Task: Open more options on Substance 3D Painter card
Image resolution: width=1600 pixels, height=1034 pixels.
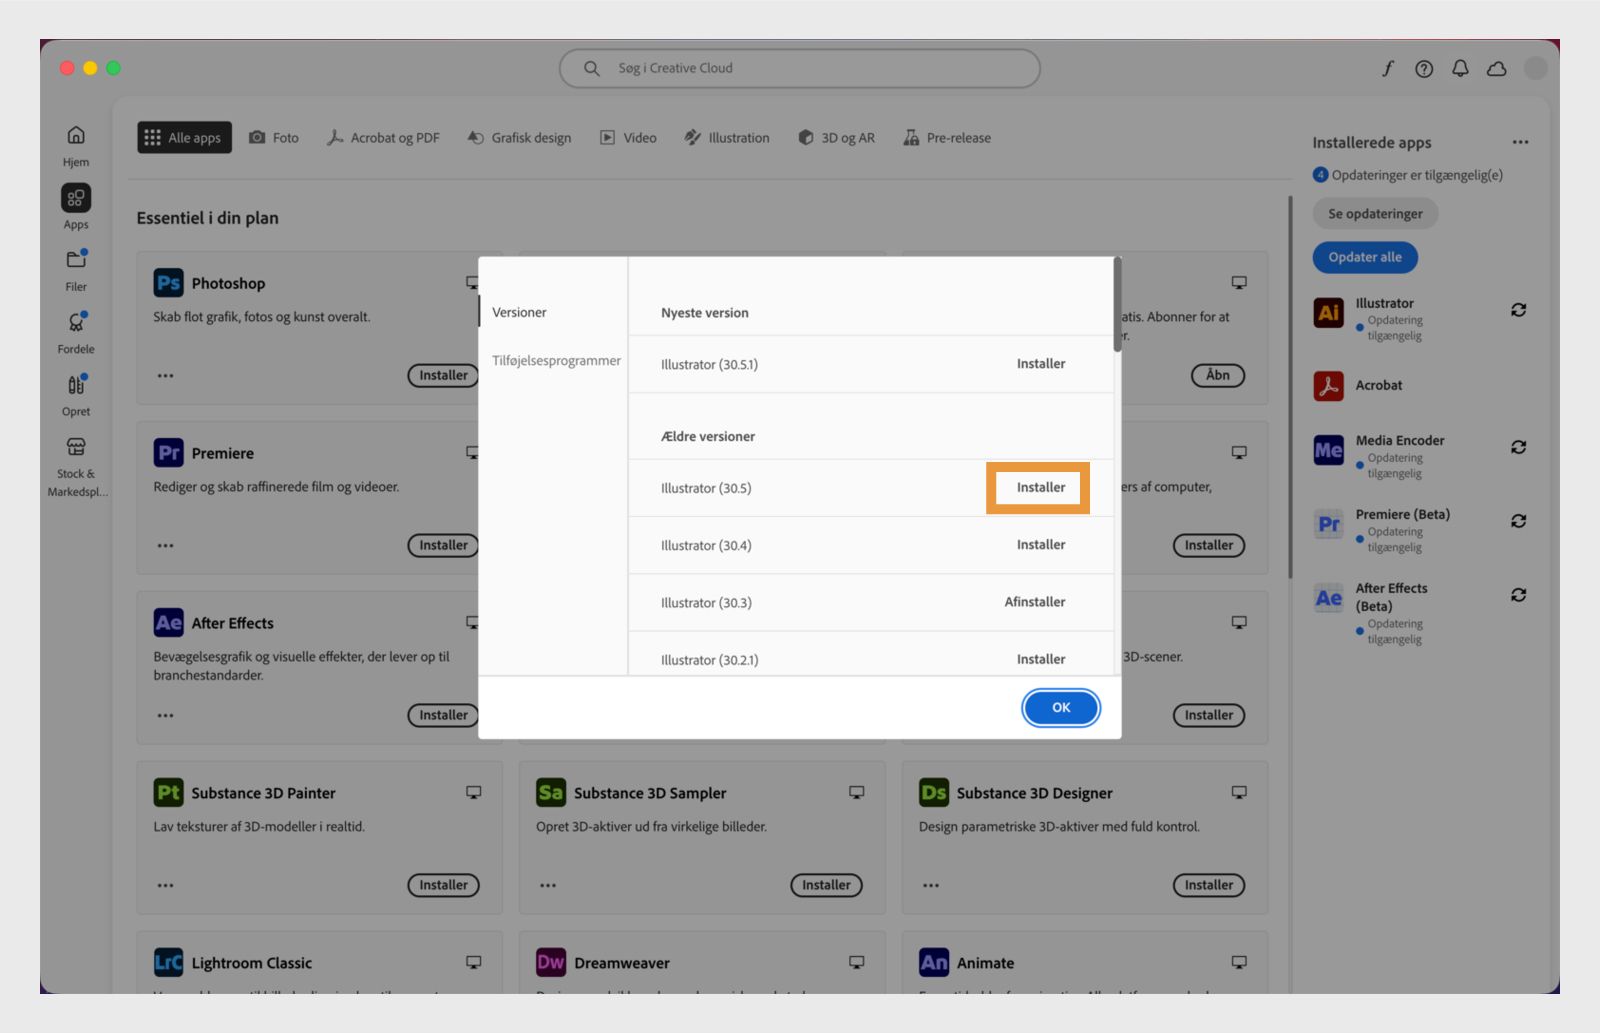Action: tap(165, 886)
